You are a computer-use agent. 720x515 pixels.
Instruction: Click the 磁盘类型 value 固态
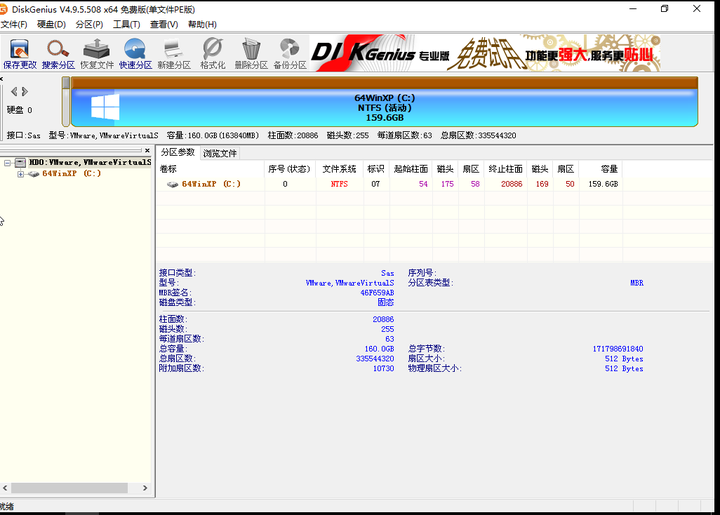386,302
